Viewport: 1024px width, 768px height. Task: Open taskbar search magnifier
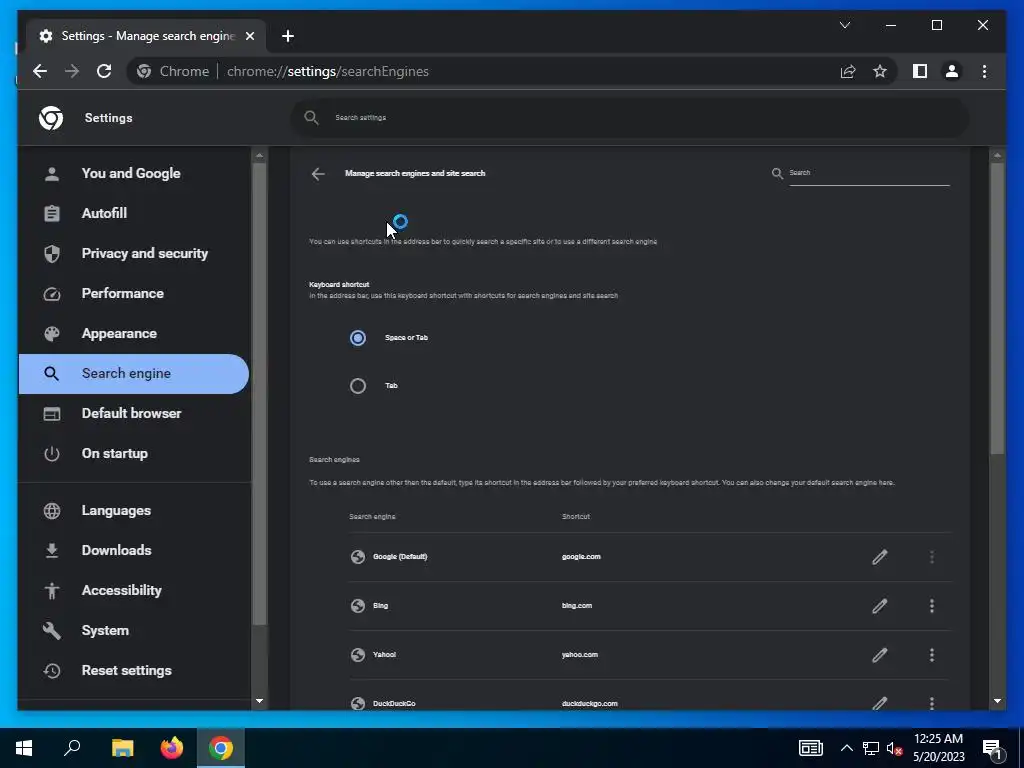(72, 748)
